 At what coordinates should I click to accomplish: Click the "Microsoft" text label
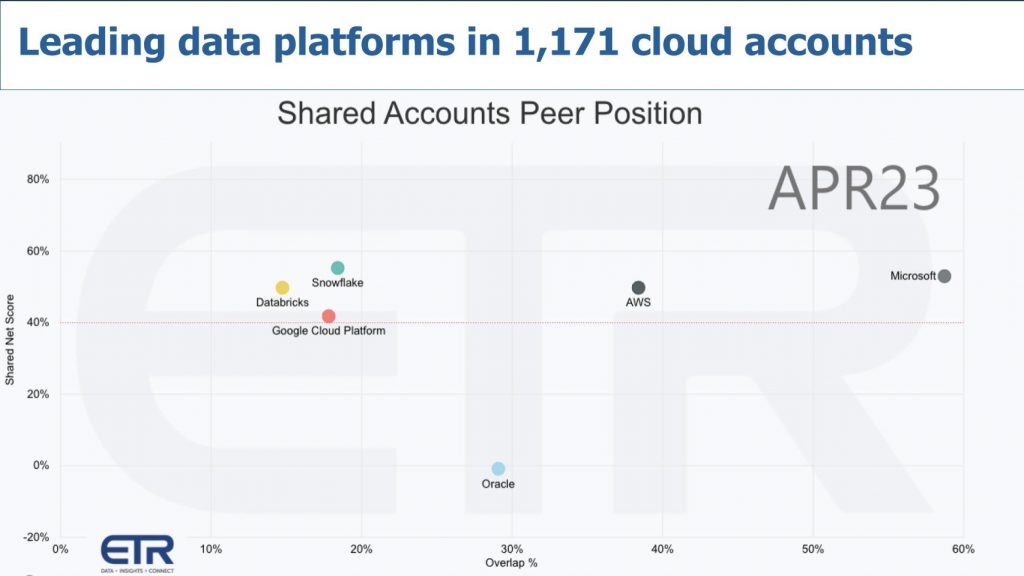point(913,276)
